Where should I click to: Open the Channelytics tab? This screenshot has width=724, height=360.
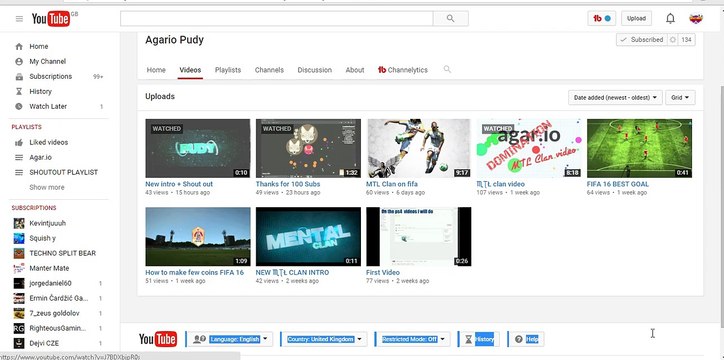(x=403, y=70)
